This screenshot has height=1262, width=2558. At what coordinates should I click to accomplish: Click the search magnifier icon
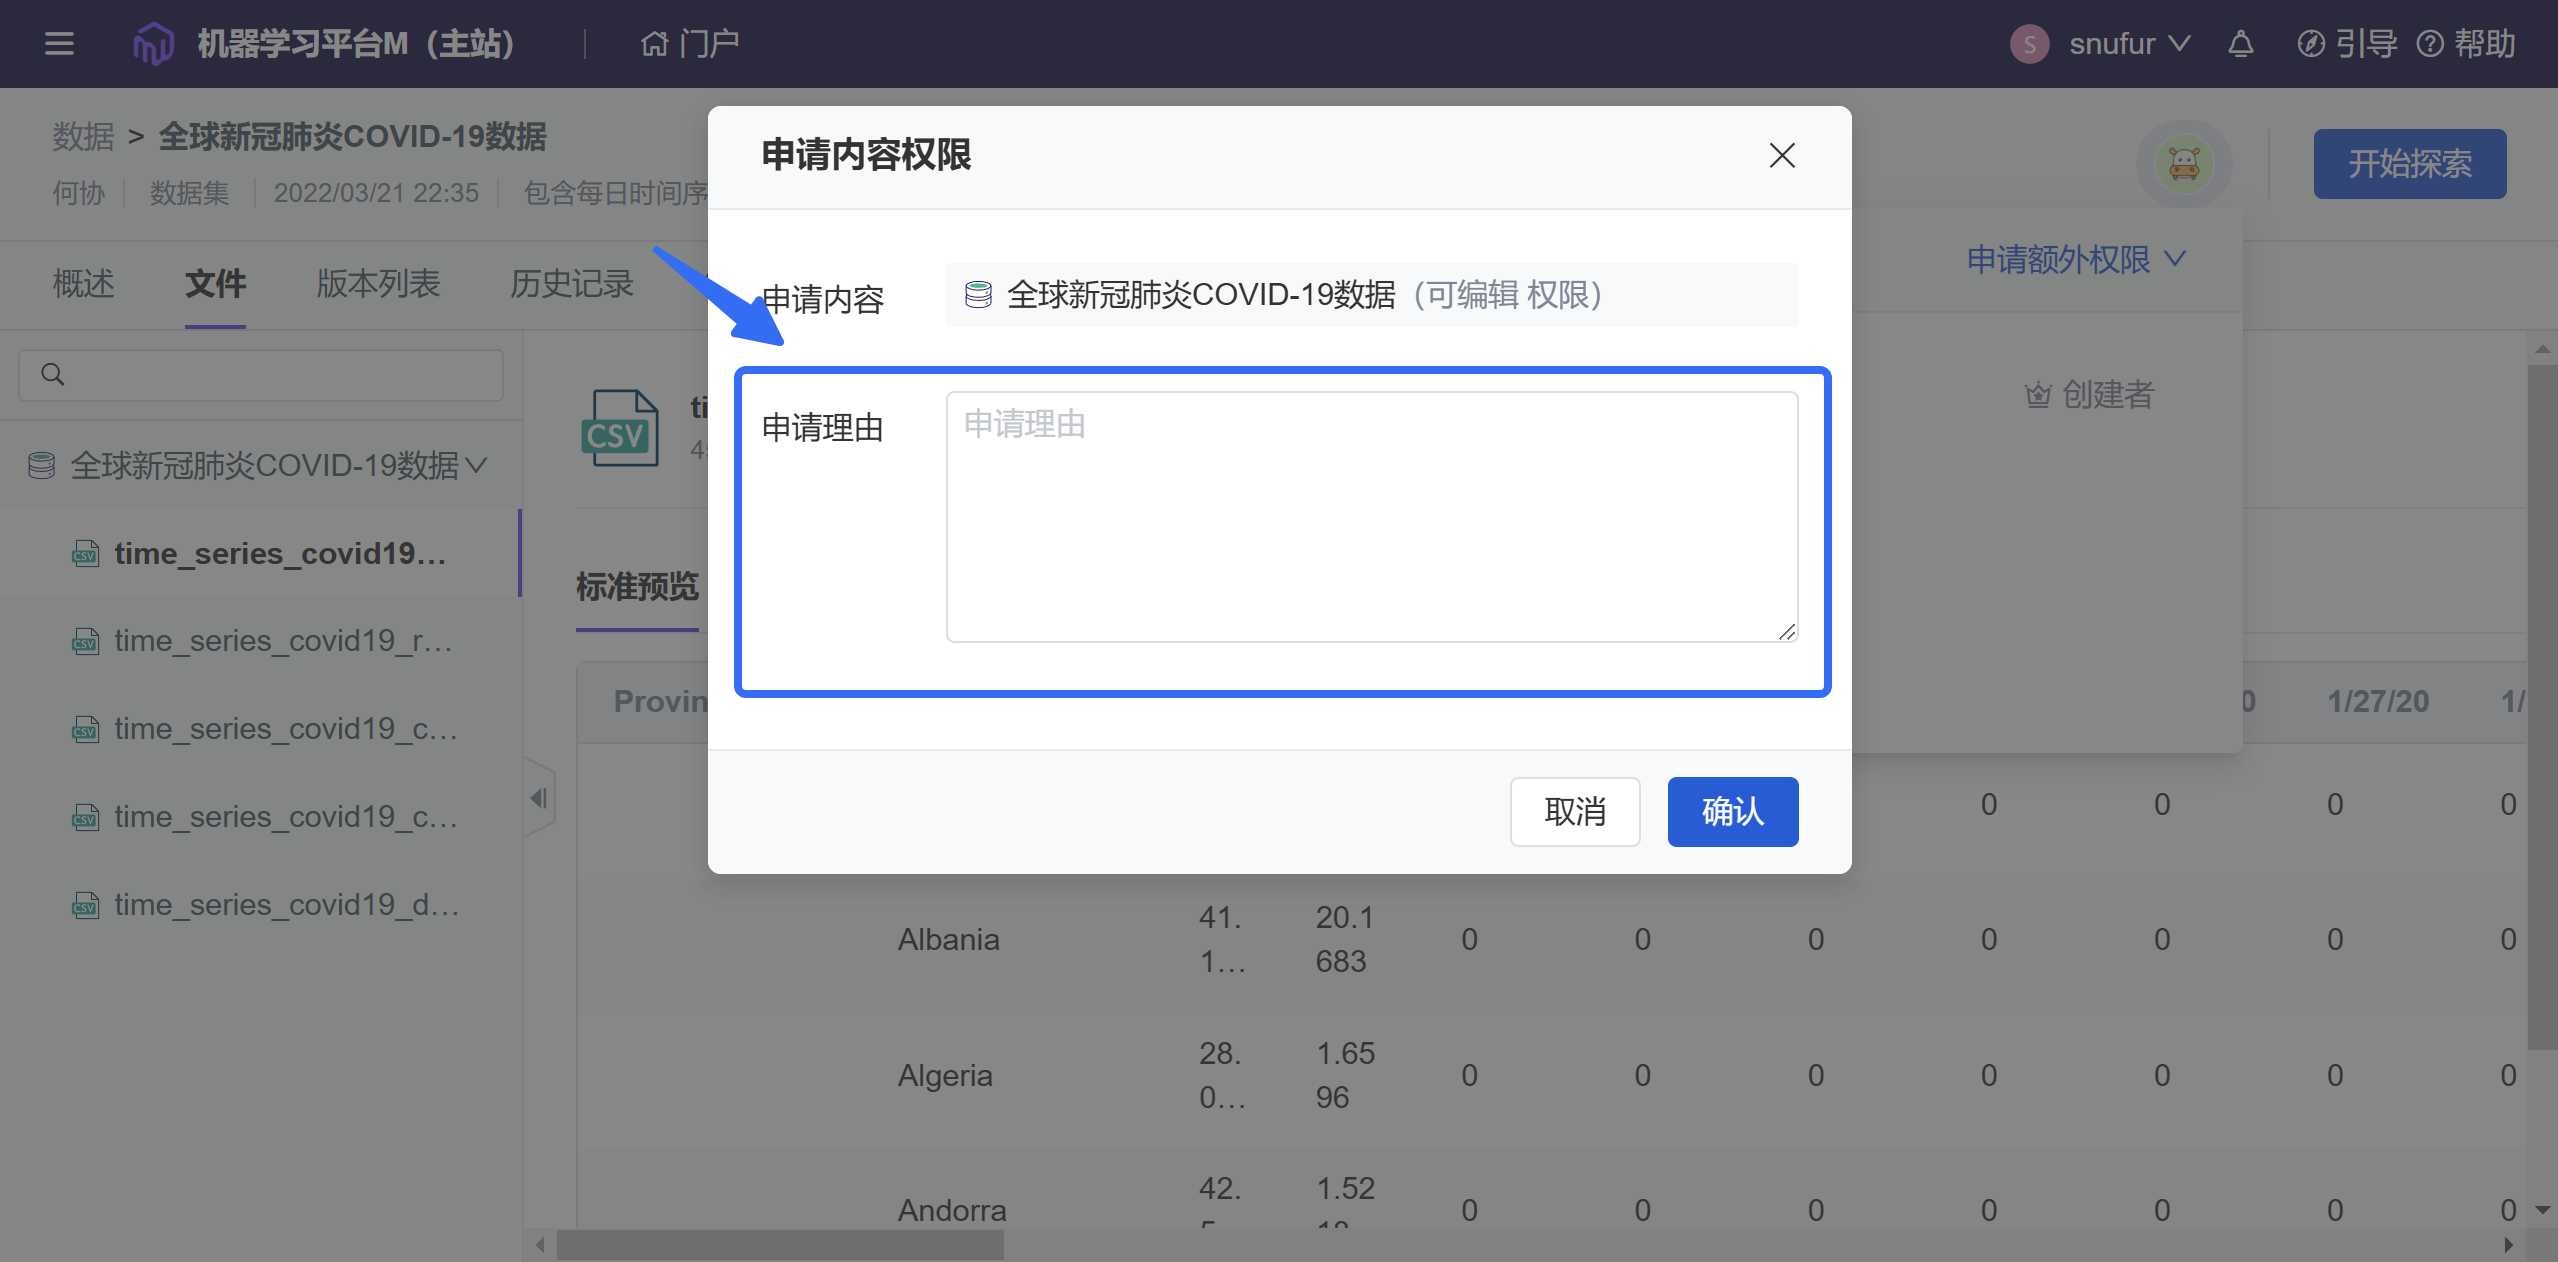pos(53,375)
